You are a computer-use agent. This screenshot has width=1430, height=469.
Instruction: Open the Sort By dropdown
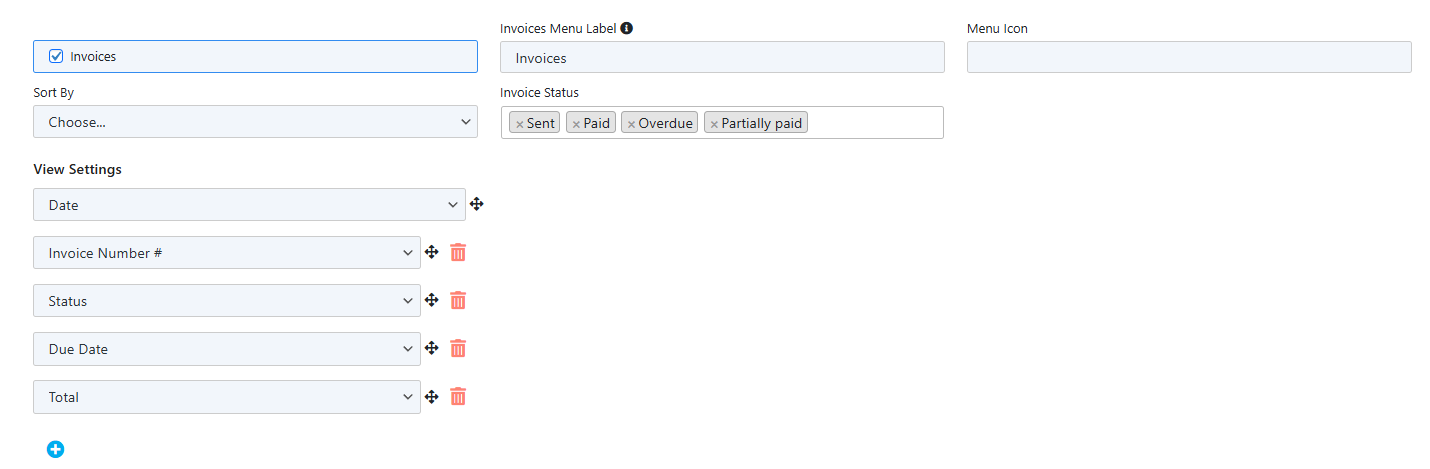tap(255, 122)
